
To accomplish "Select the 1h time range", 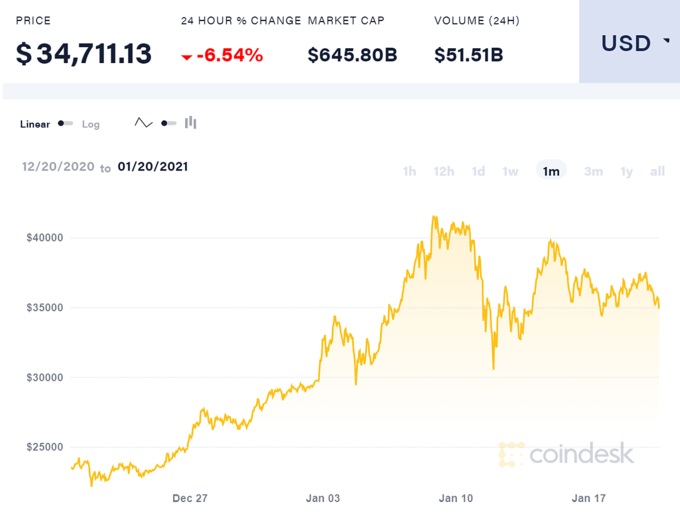I will [x=409, y=171].
